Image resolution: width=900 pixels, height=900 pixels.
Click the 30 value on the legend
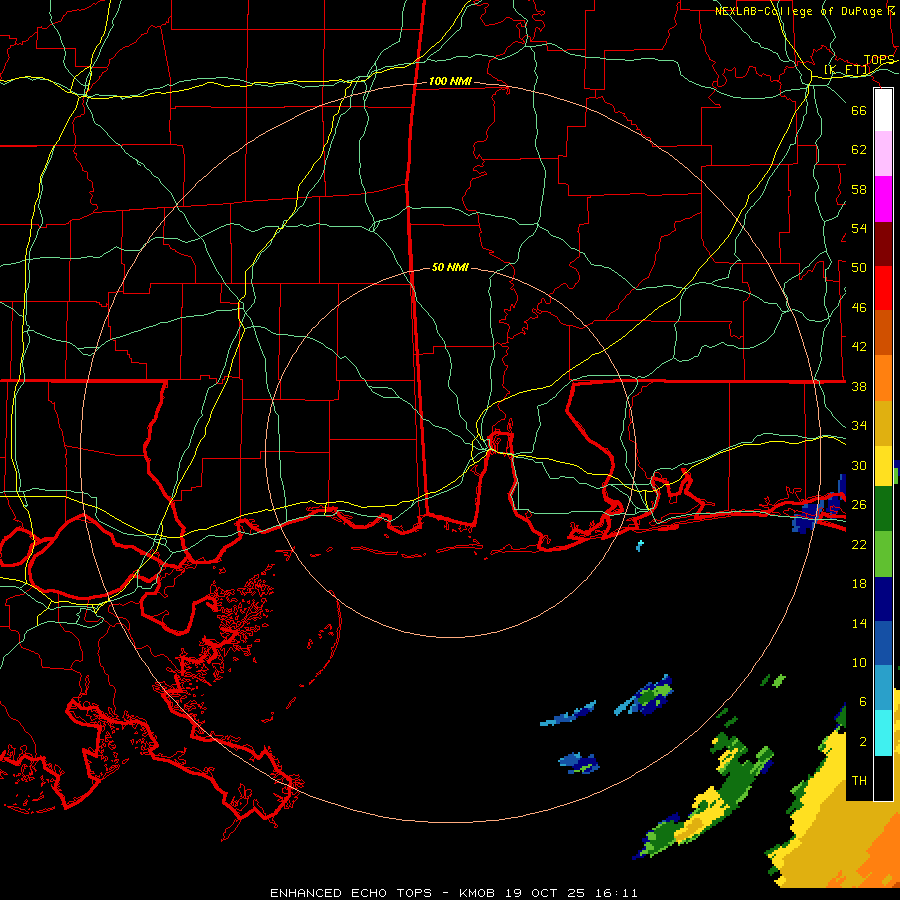point(859,465)
